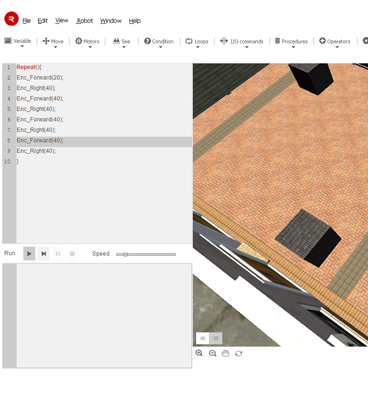Click the Loops icon

[x=189, y=41]
